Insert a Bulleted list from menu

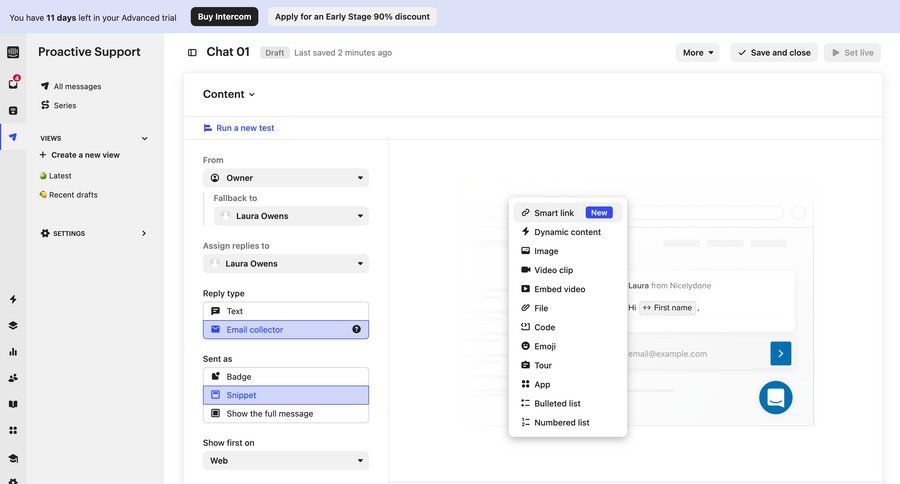567,404
